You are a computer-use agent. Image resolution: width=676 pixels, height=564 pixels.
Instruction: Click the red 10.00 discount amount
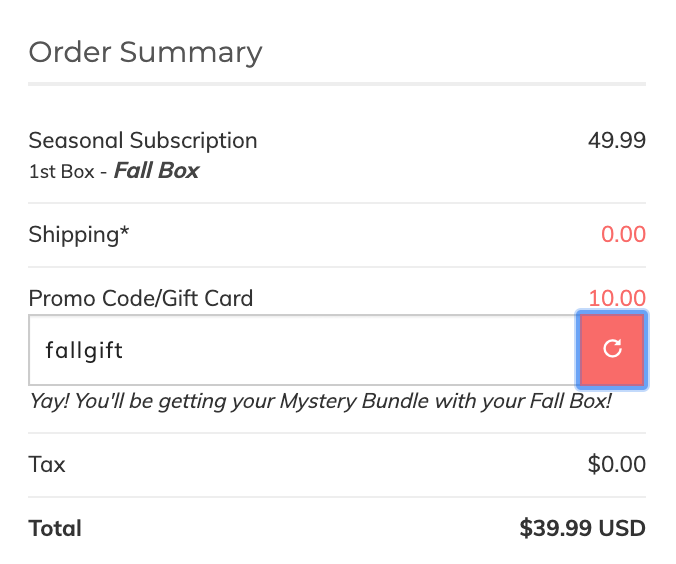[x=617, y=298]
